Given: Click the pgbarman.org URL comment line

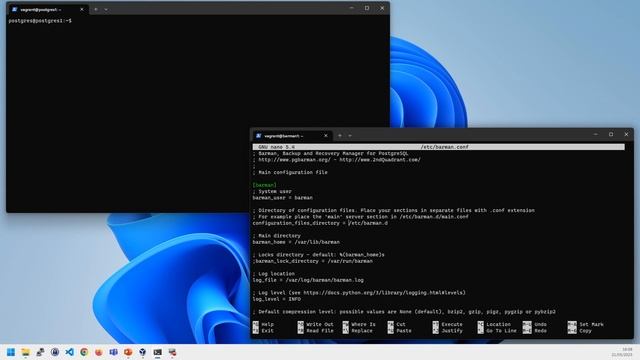Looking at the screenshot, I should click(337, 160).
